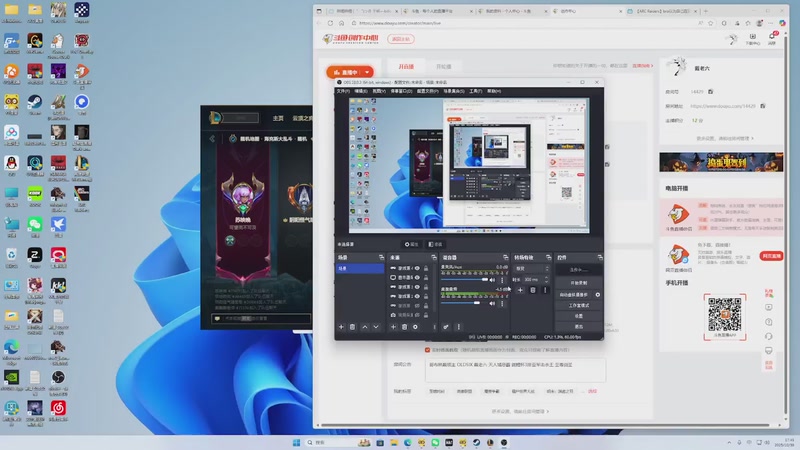Copy room number icon on Douyu page
The image size is (800, 450).
[x=710, y=92]
